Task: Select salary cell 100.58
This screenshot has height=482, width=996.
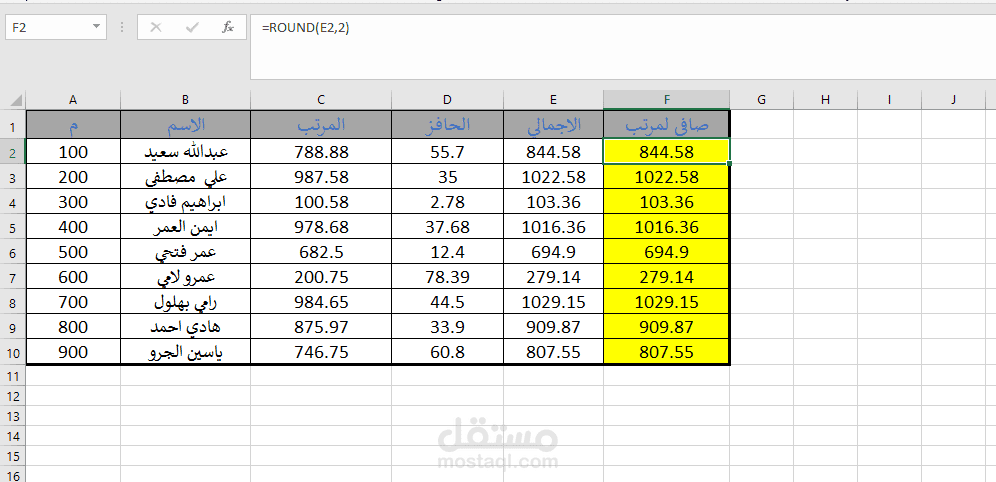Action: click(321, 202)
